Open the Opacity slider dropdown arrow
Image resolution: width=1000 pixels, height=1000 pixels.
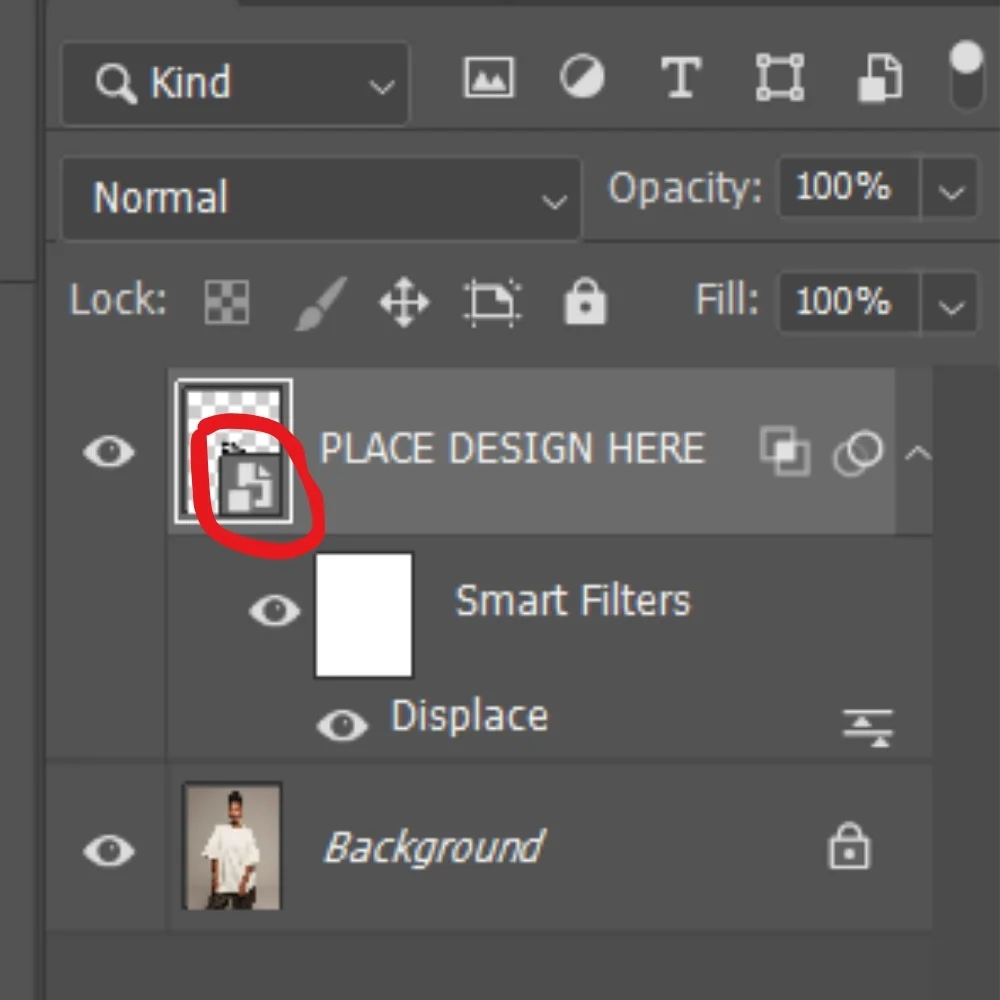[x=950, y=189]
